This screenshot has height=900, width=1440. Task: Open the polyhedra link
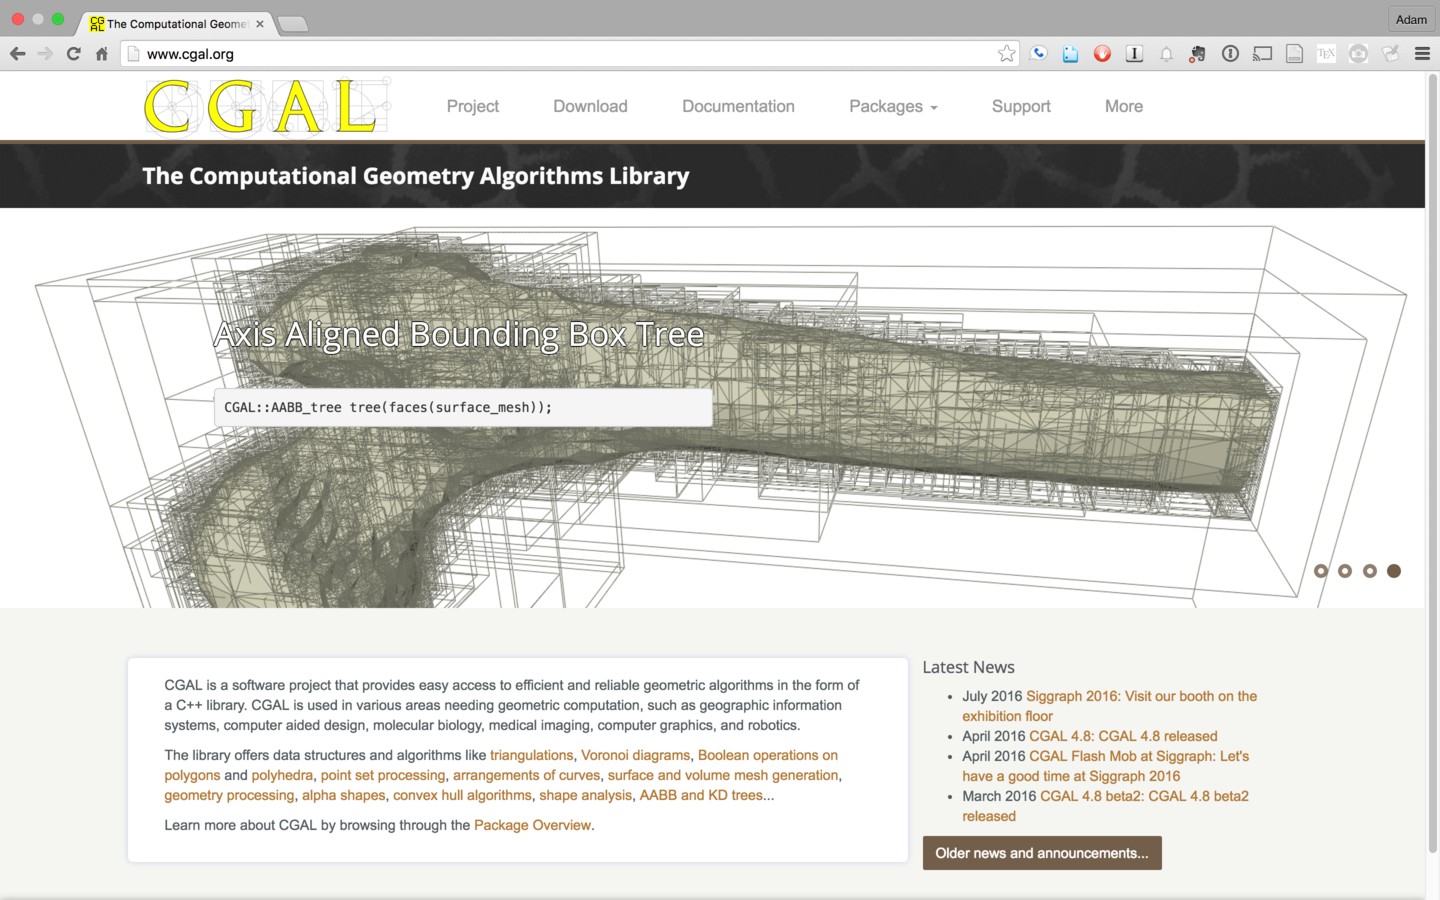tap(282, 775)
